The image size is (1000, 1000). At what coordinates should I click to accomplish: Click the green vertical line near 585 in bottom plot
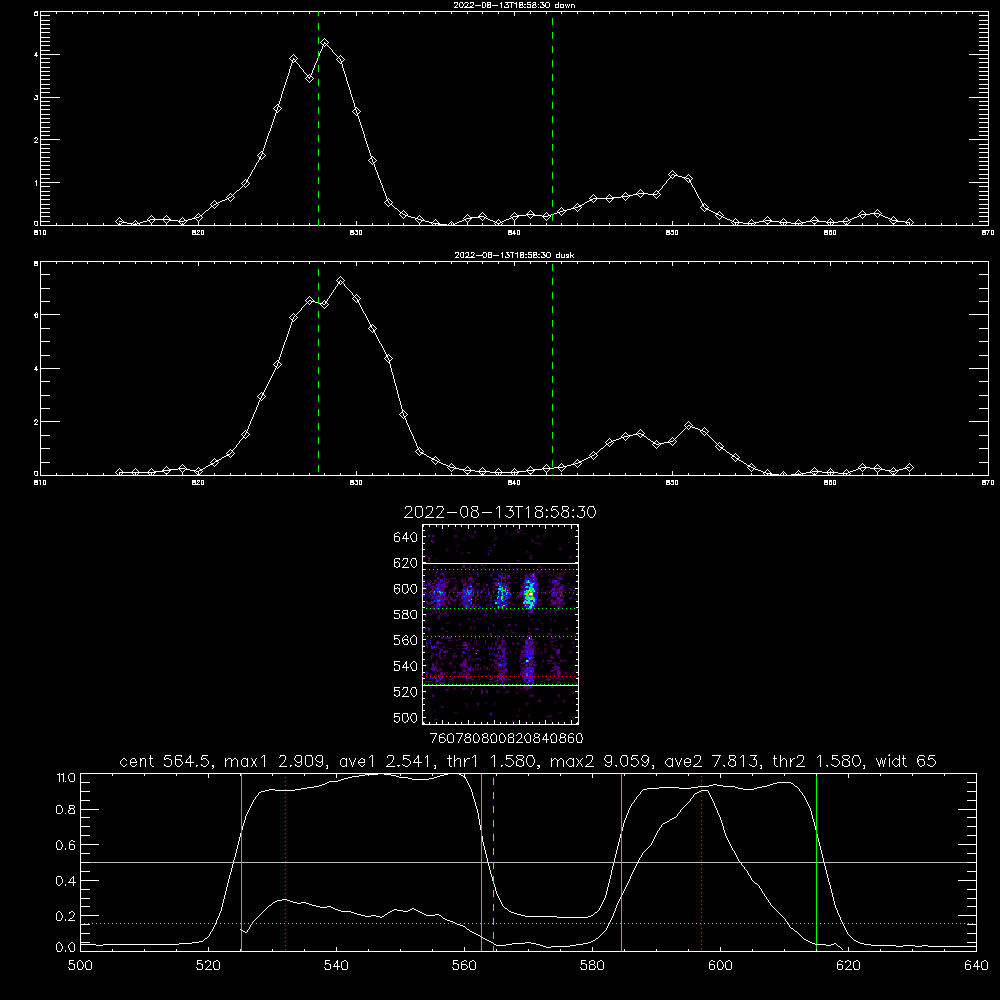point(621,861)
